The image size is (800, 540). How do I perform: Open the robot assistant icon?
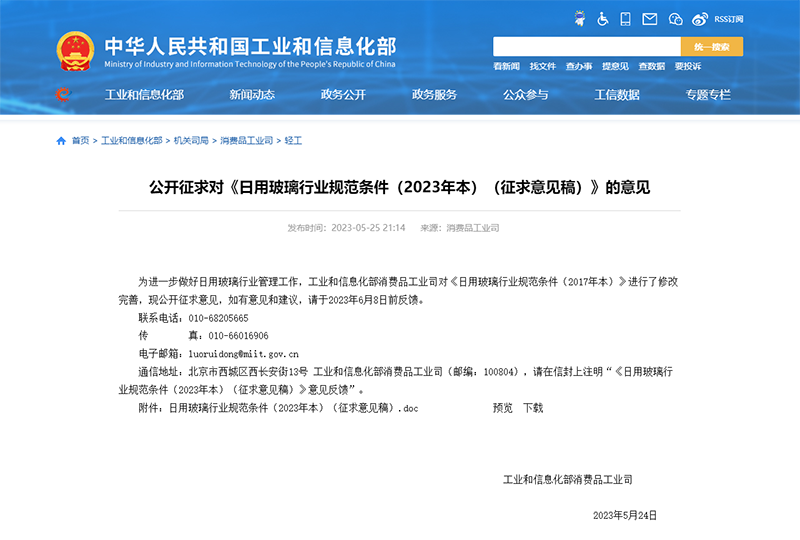coord(580,19)
